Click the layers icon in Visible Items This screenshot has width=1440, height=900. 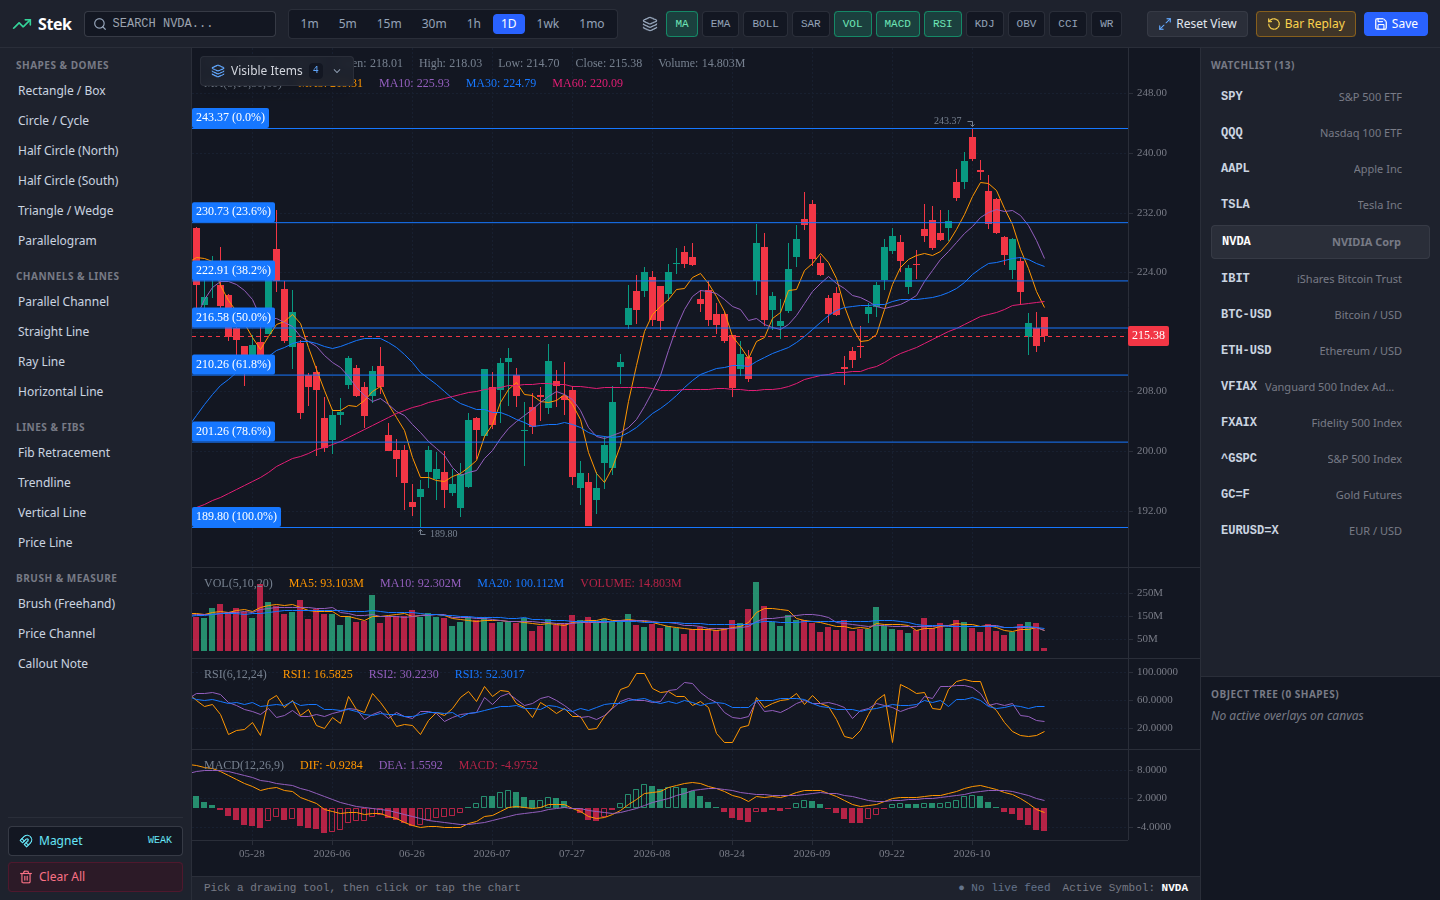tap(218, 71)
